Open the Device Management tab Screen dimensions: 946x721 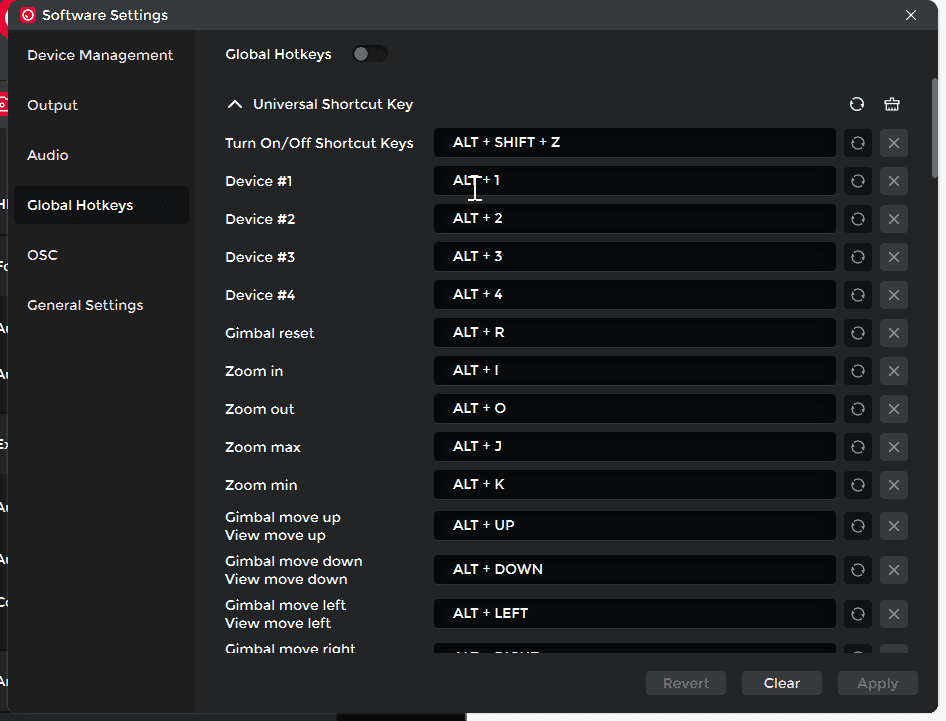coord(100,55)
